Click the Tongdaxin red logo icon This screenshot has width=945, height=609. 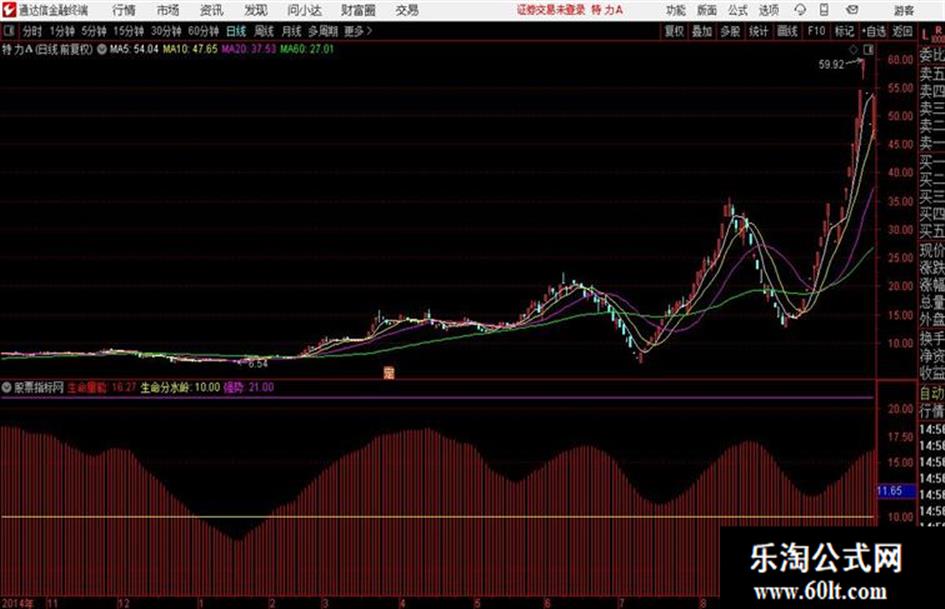pyautogui.click(x=8, y=10)
